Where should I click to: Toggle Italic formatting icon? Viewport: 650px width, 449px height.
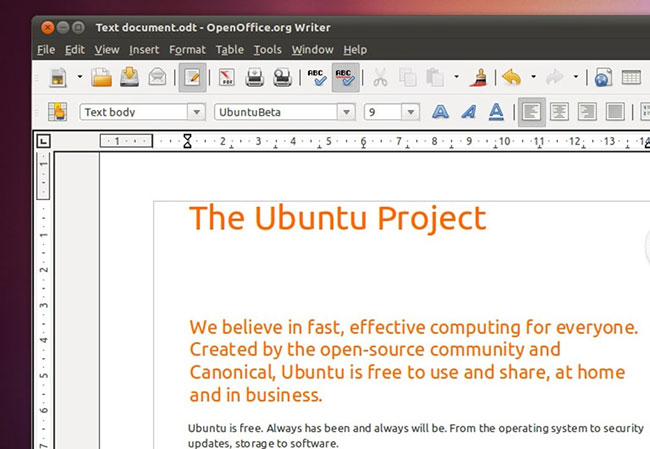(468, 112)
